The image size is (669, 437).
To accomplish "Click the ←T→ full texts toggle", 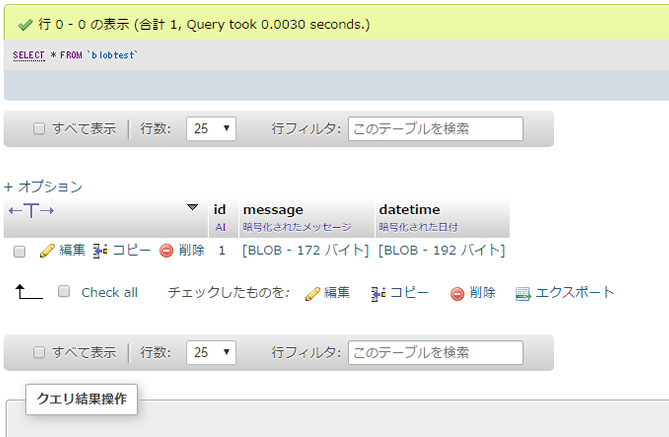I will pyautogui.click(x=31, y=210).
